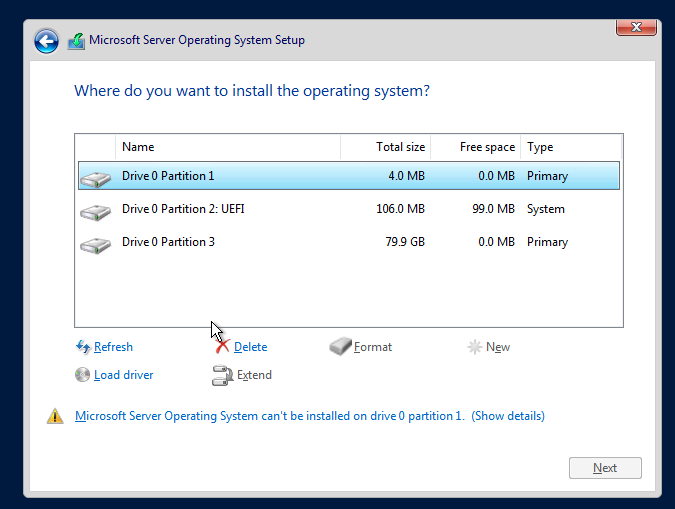Click drive icon for Drive 0 Partition 1

[95, 178]
